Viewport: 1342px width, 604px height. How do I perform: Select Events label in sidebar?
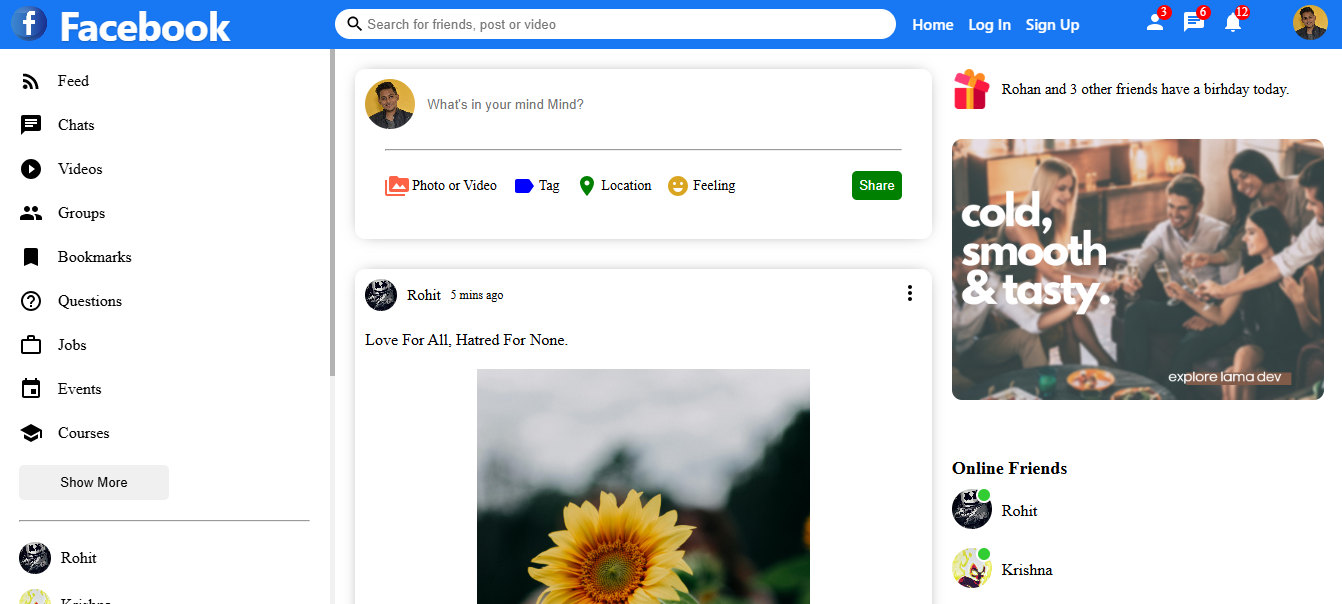80,389
